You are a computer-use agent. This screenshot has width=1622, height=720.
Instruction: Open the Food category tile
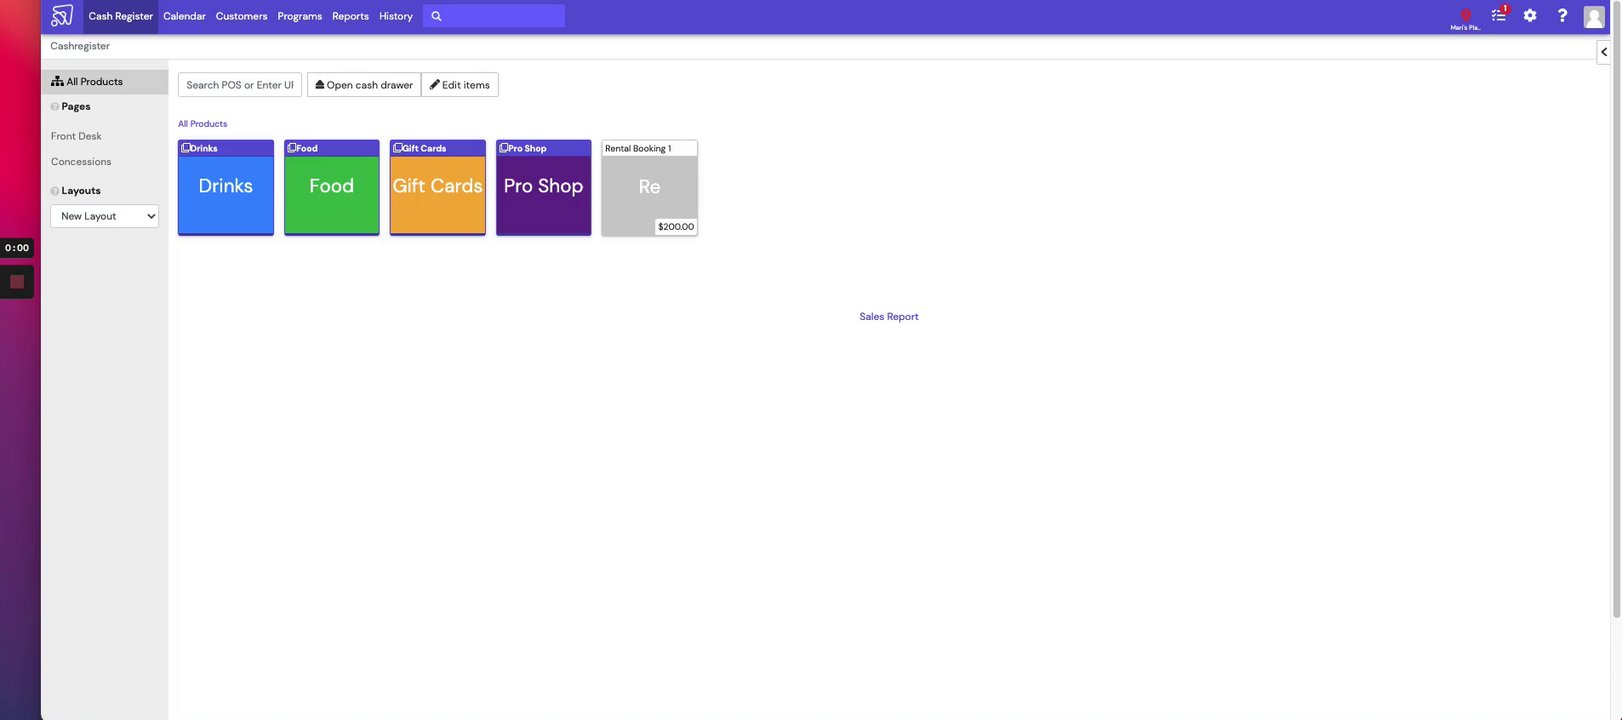[332, 188]
